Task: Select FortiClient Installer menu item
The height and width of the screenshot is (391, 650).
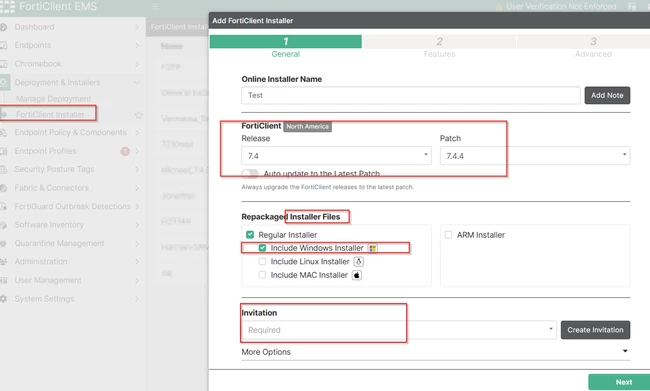Action: pos(50,115)
